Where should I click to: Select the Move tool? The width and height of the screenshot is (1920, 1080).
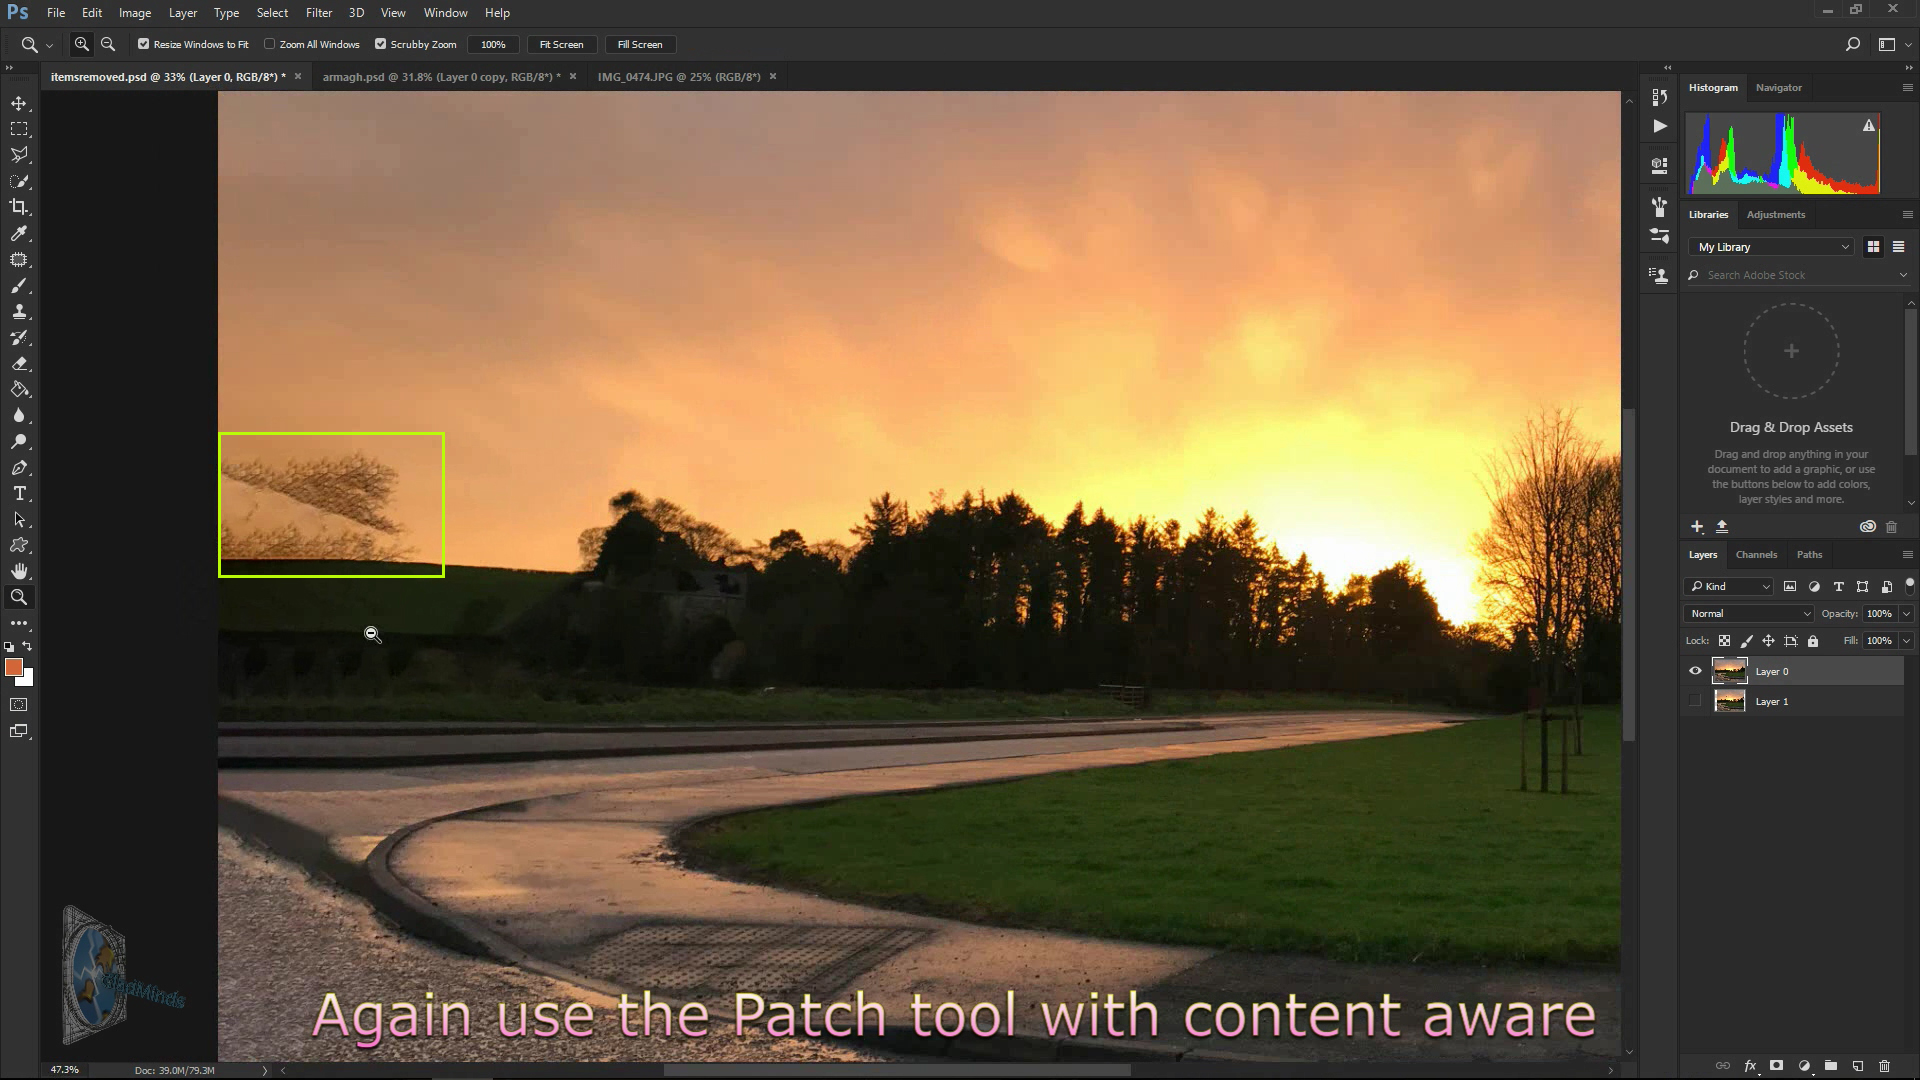(20, 102)
